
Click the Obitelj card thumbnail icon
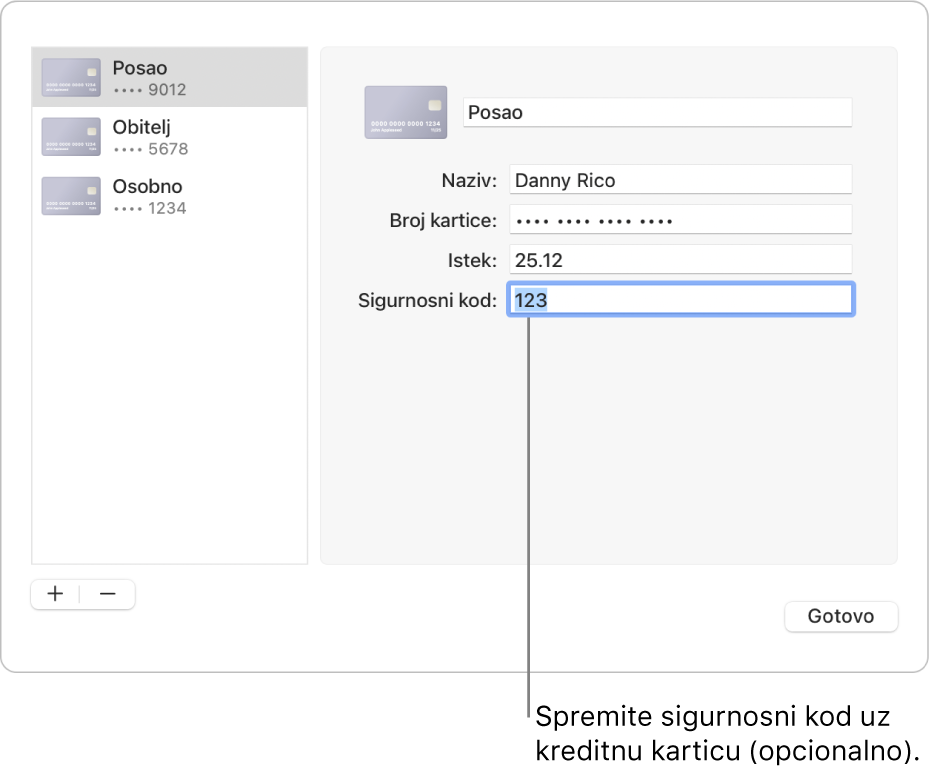pos(71,137)
